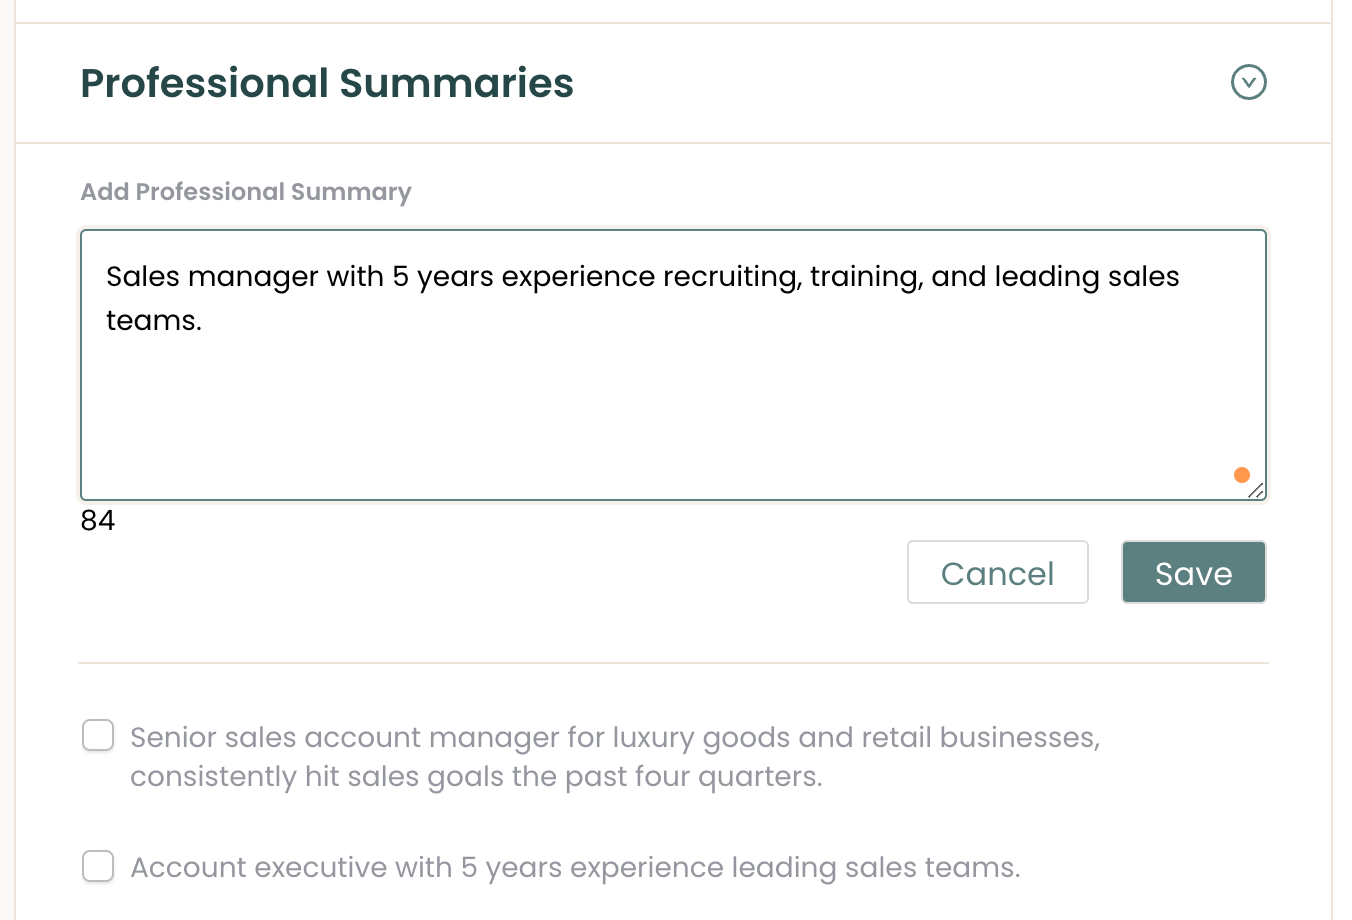Click the Professional Summaries section header
The height and width of the screenshot is (920, 1352).
point(327,84)
